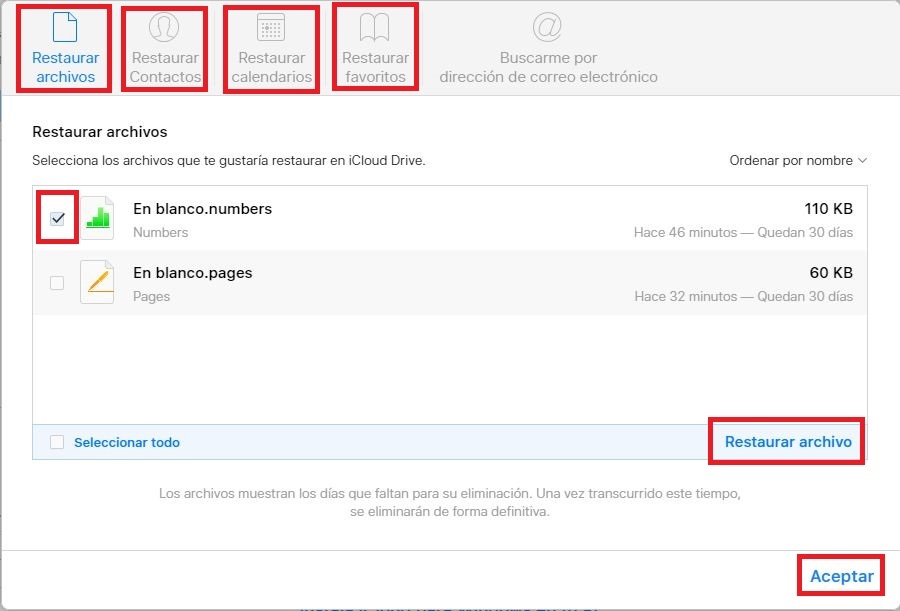
Task: Click 'Hace 32 minutos — Quedan 30 días'
Action: pyautogui.click(x=743, y=296)
